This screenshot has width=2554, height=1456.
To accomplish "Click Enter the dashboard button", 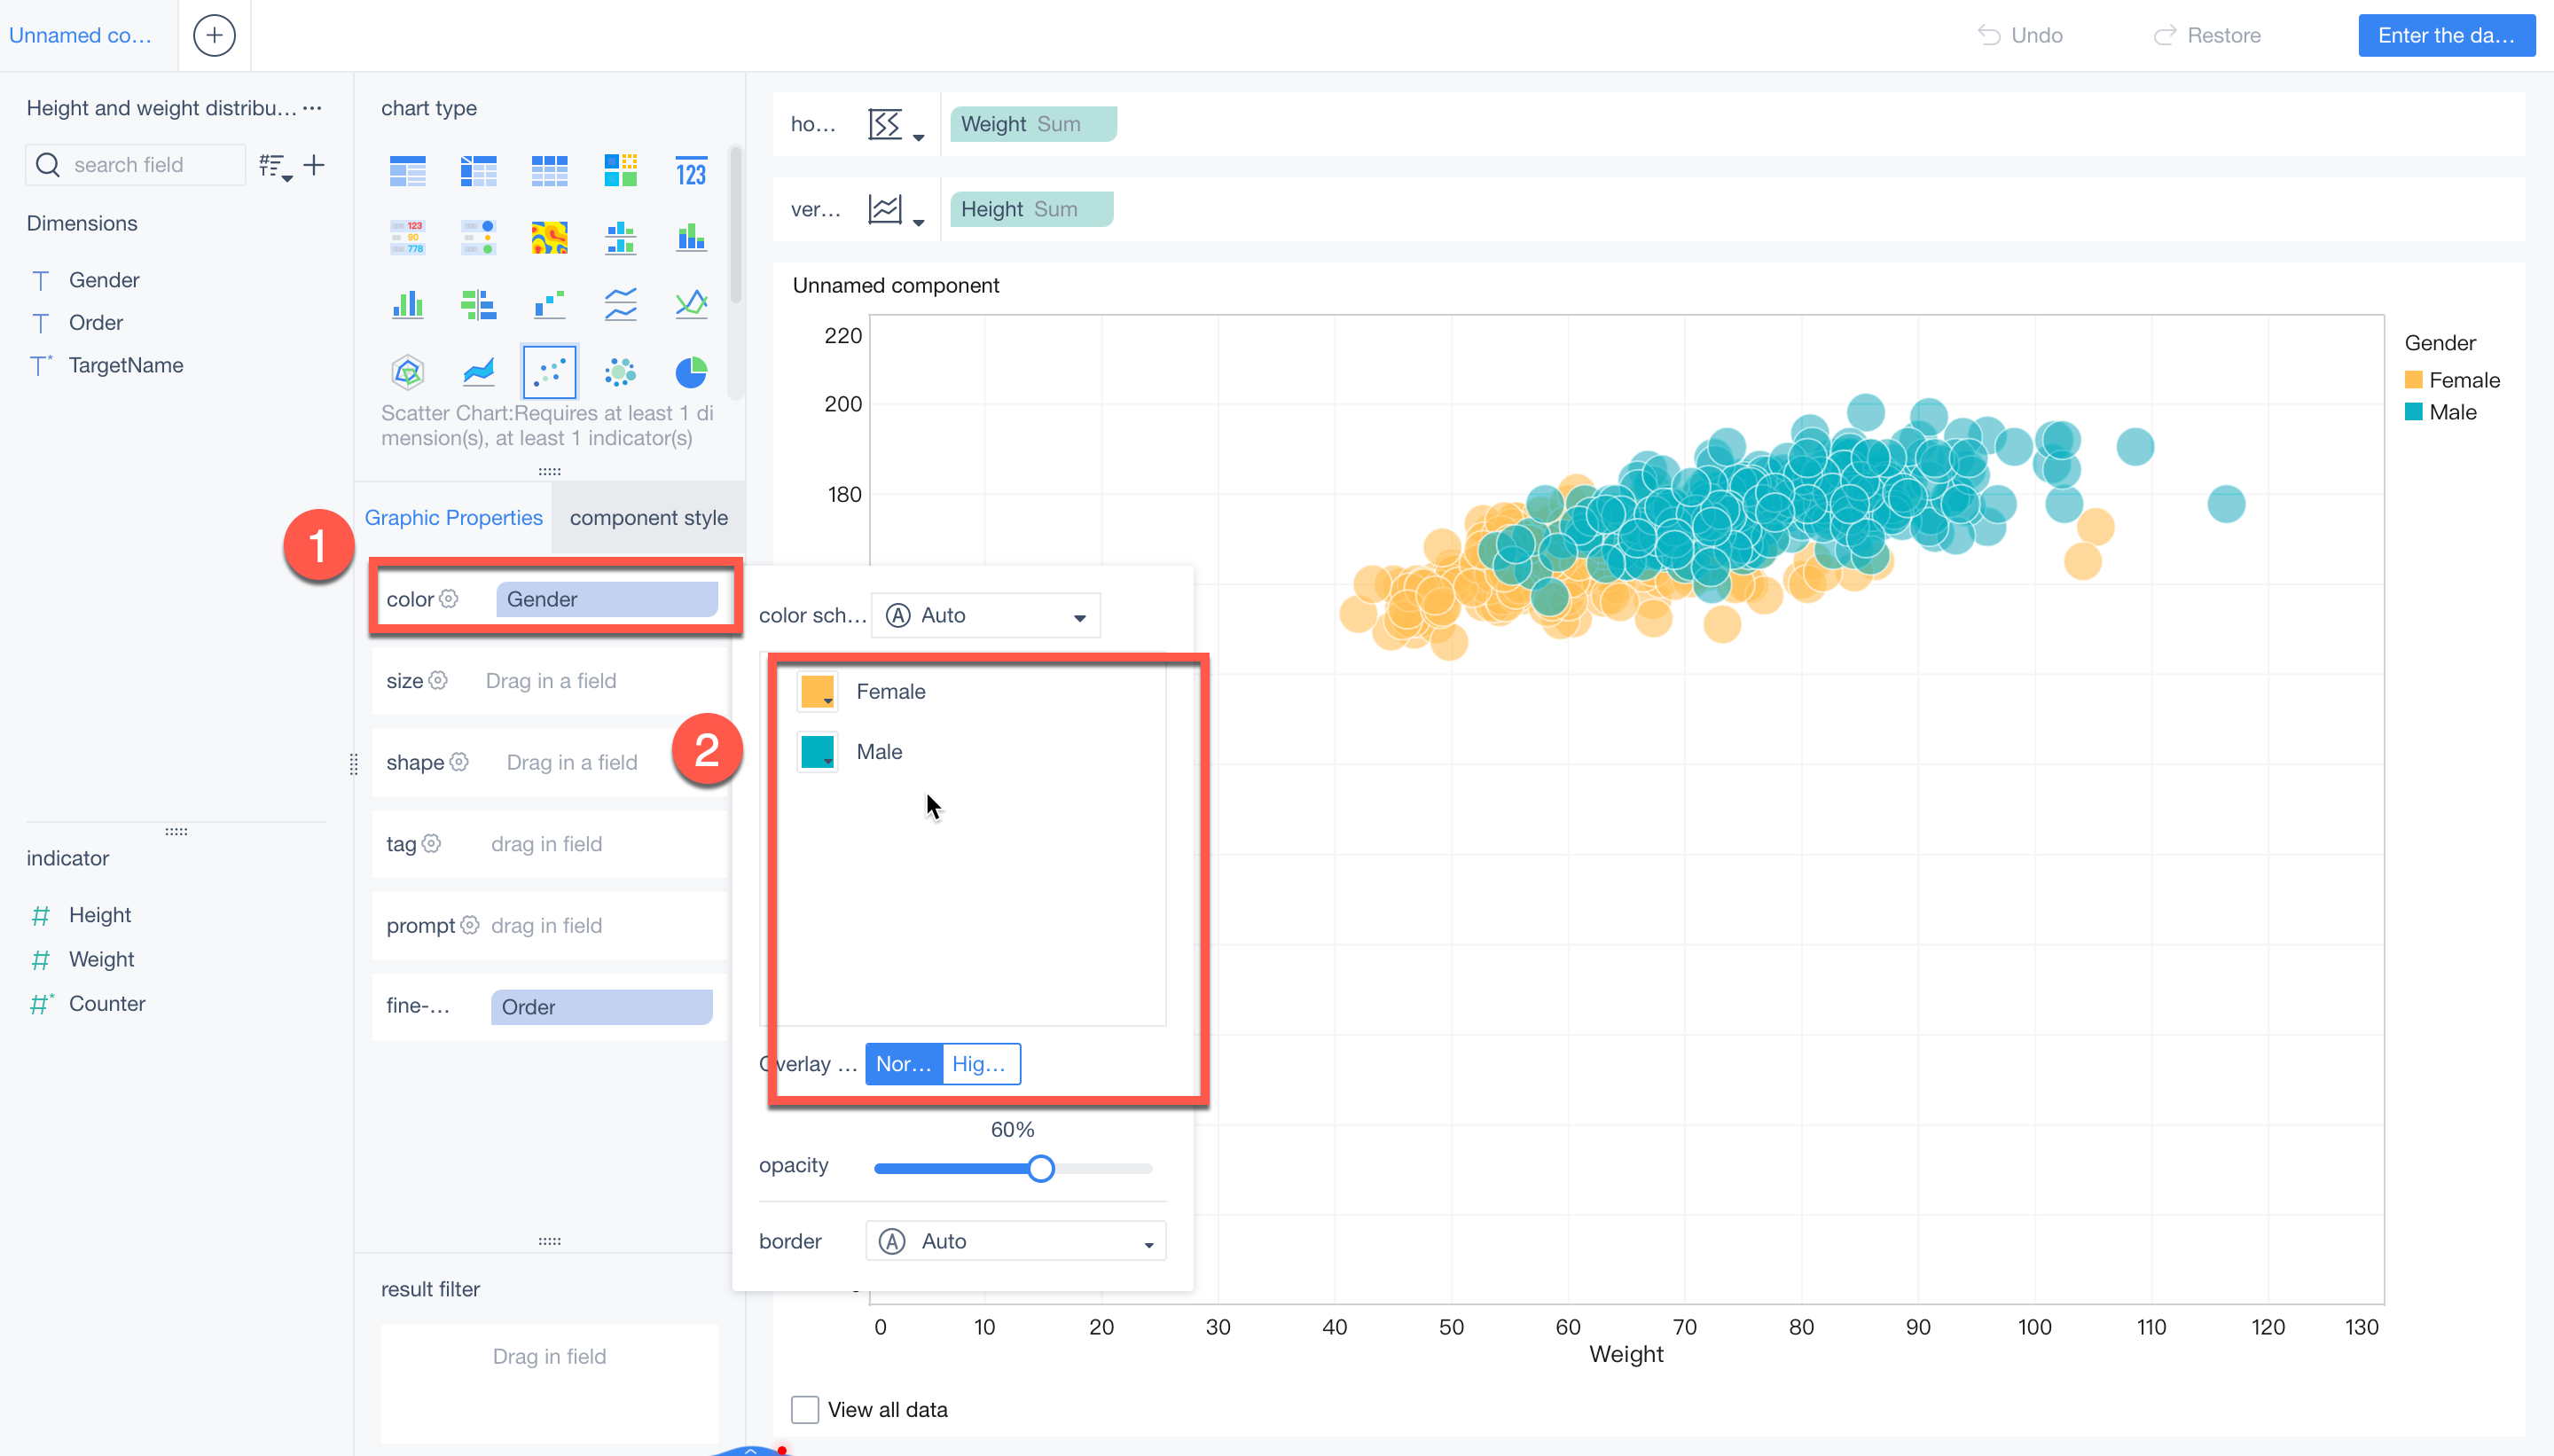I will click(2446, 35).
